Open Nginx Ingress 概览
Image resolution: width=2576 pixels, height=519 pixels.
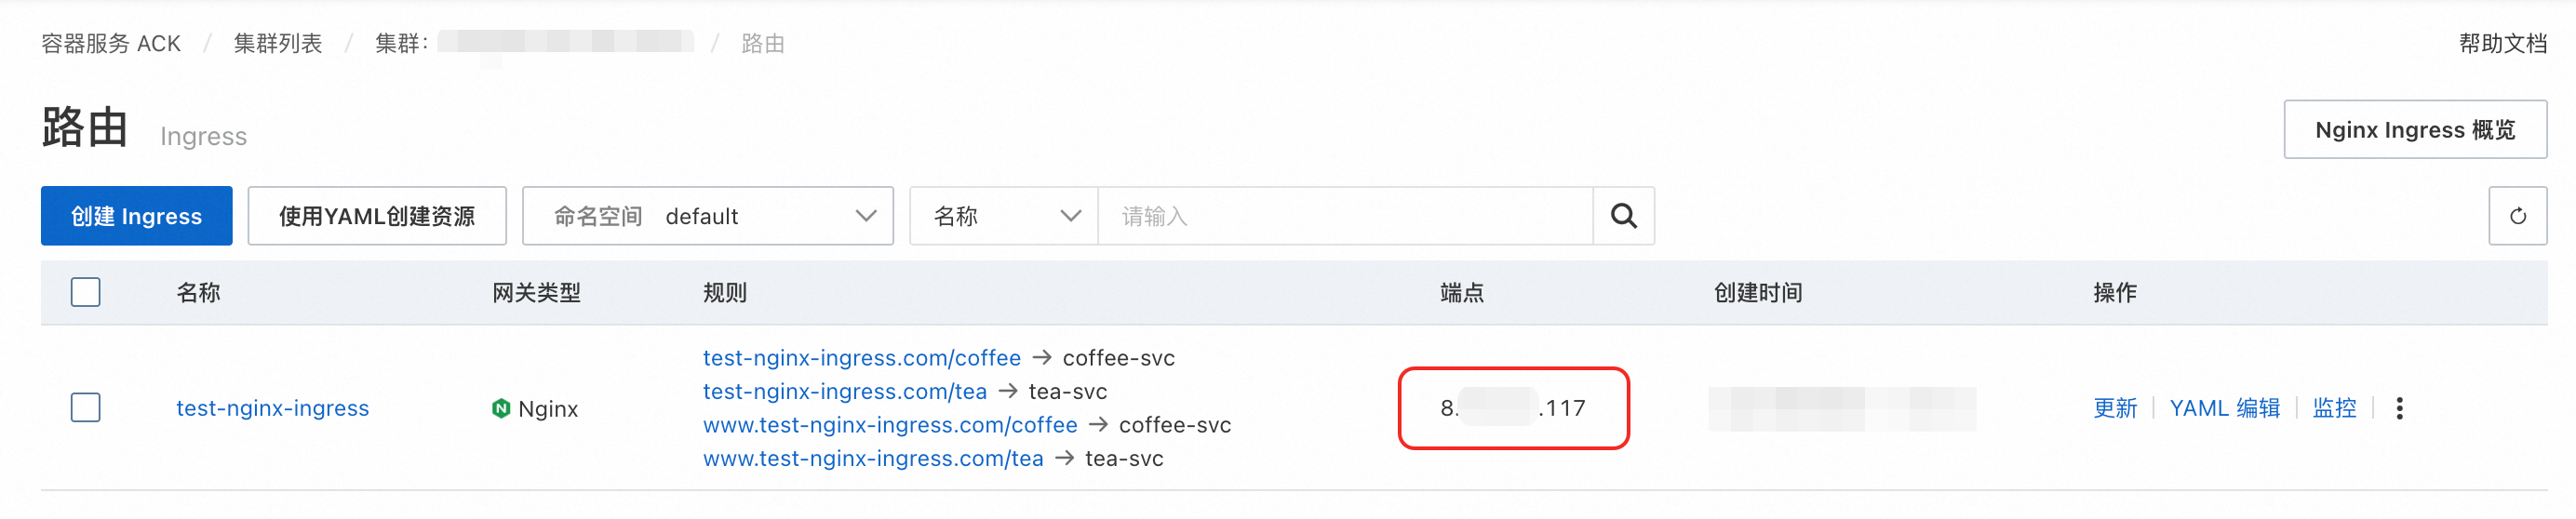tap(2415, 129)
